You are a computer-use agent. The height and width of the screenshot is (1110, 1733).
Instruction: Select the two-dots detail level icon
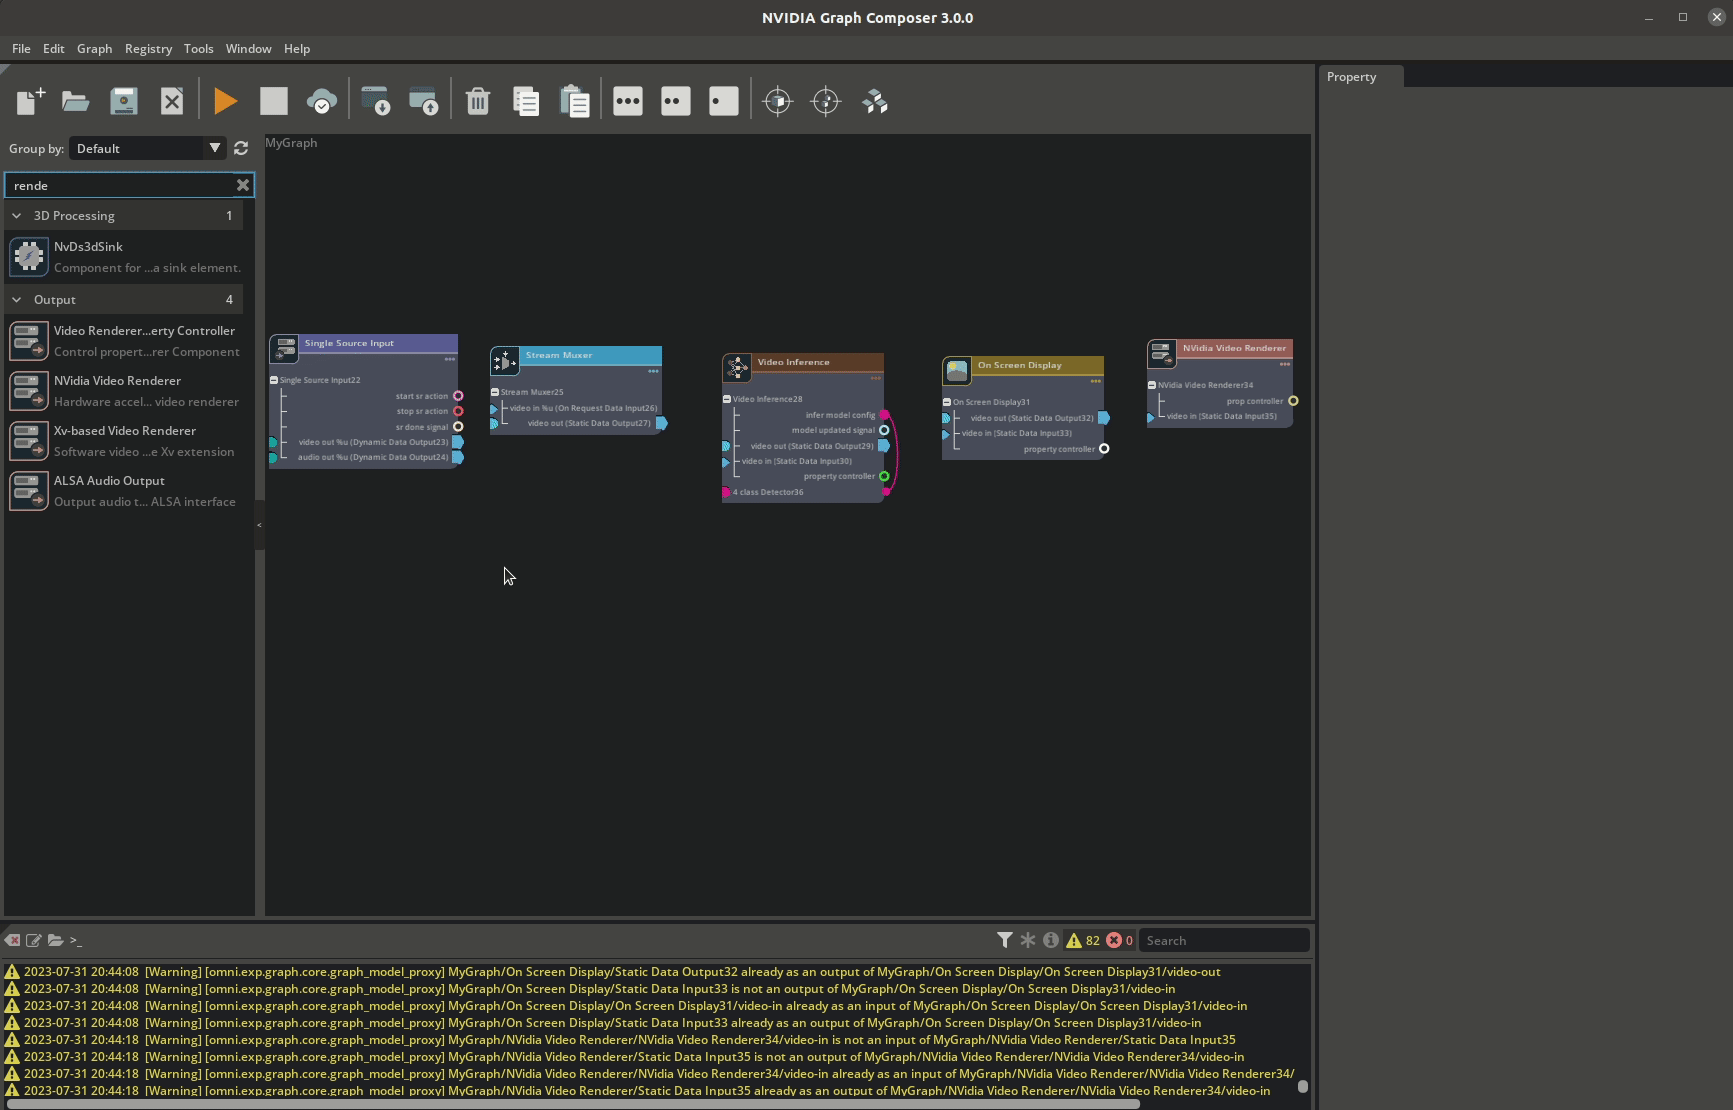tap(676, 101)
